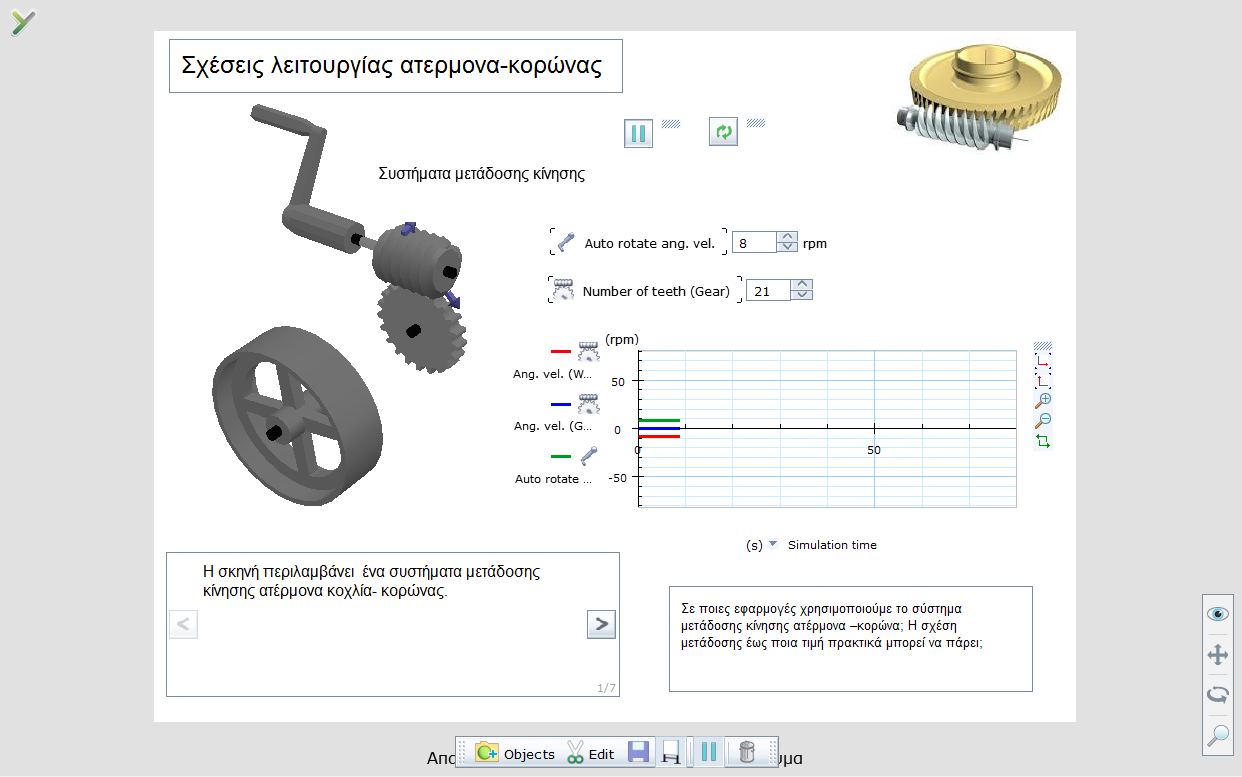Click the Συστήματα μετάδοσης κίνησης label

coord(481,173)
